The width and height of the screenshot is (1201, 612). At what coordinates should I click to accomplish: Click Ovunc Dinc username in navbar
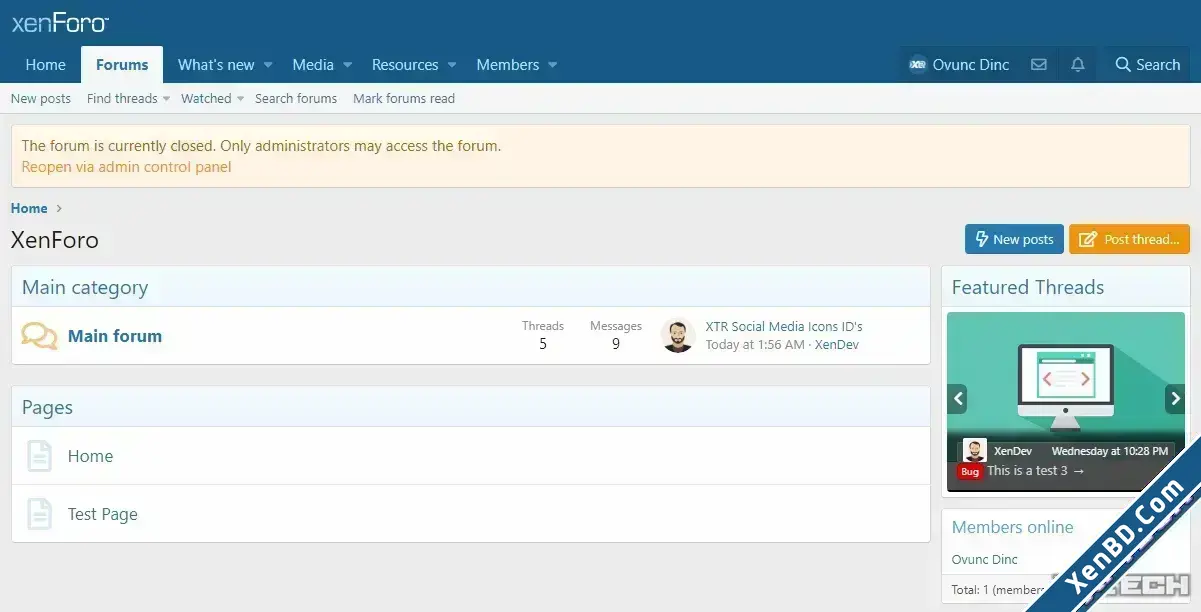click(971, 65)
